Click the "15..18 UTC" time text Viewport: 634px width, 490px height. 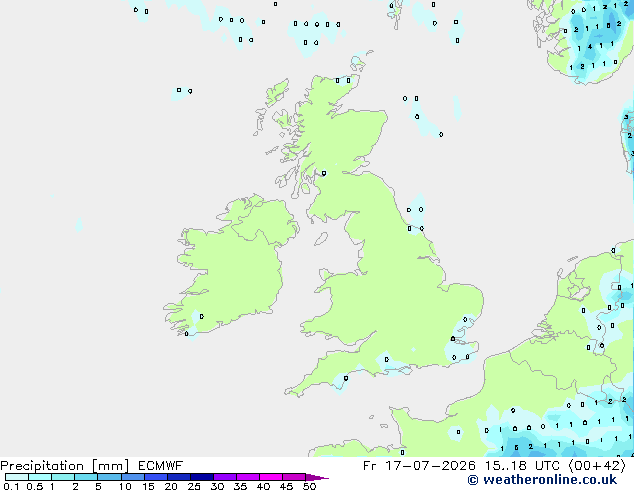click(x=522, y=466)
